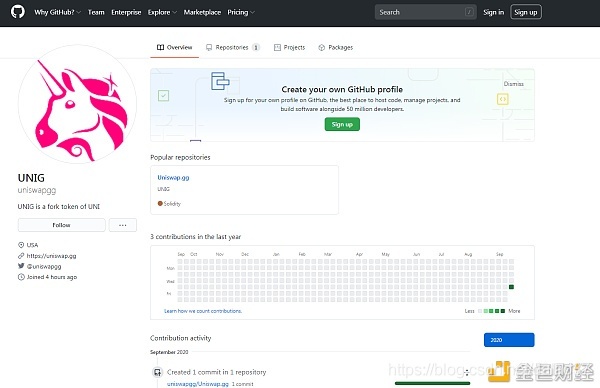Click the Contribution activity heading
Screen dimensions: 600x388
point(181,338)
